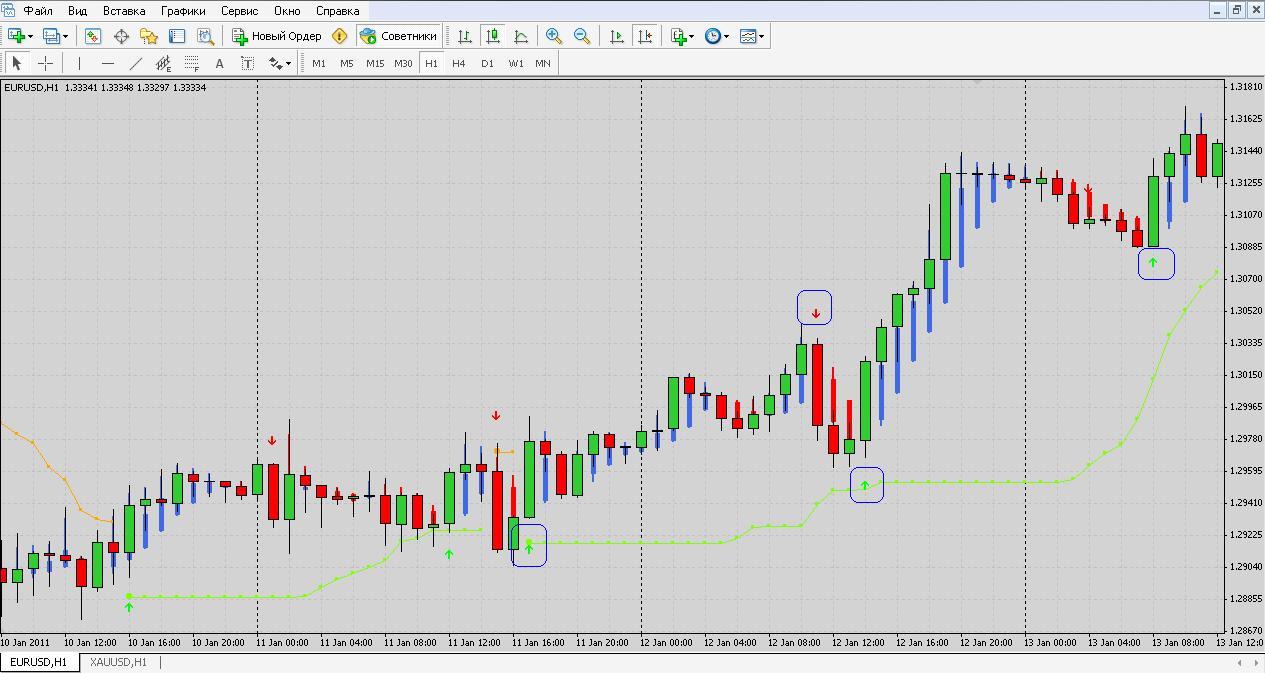The height and width of the screenshot is (673, 1265).
Task: Open the Вид menu
Action: click(78, 11)
